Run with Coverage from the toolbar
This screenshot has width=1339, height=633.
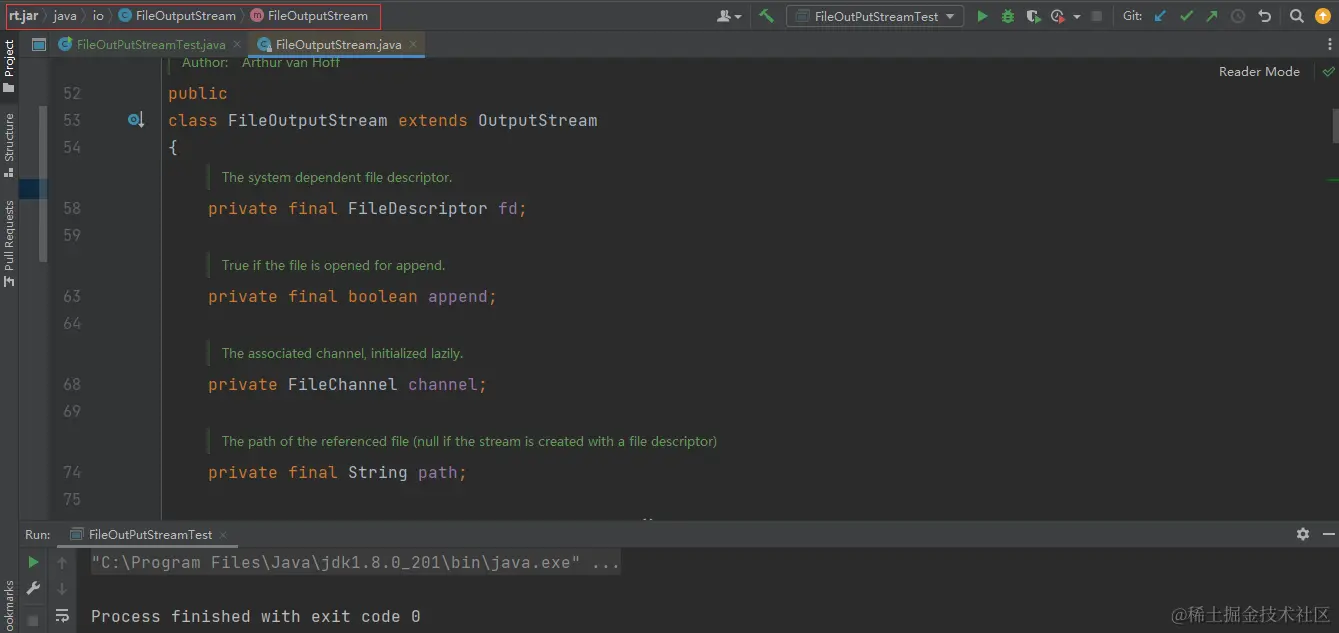click(x=1032, y=16)
